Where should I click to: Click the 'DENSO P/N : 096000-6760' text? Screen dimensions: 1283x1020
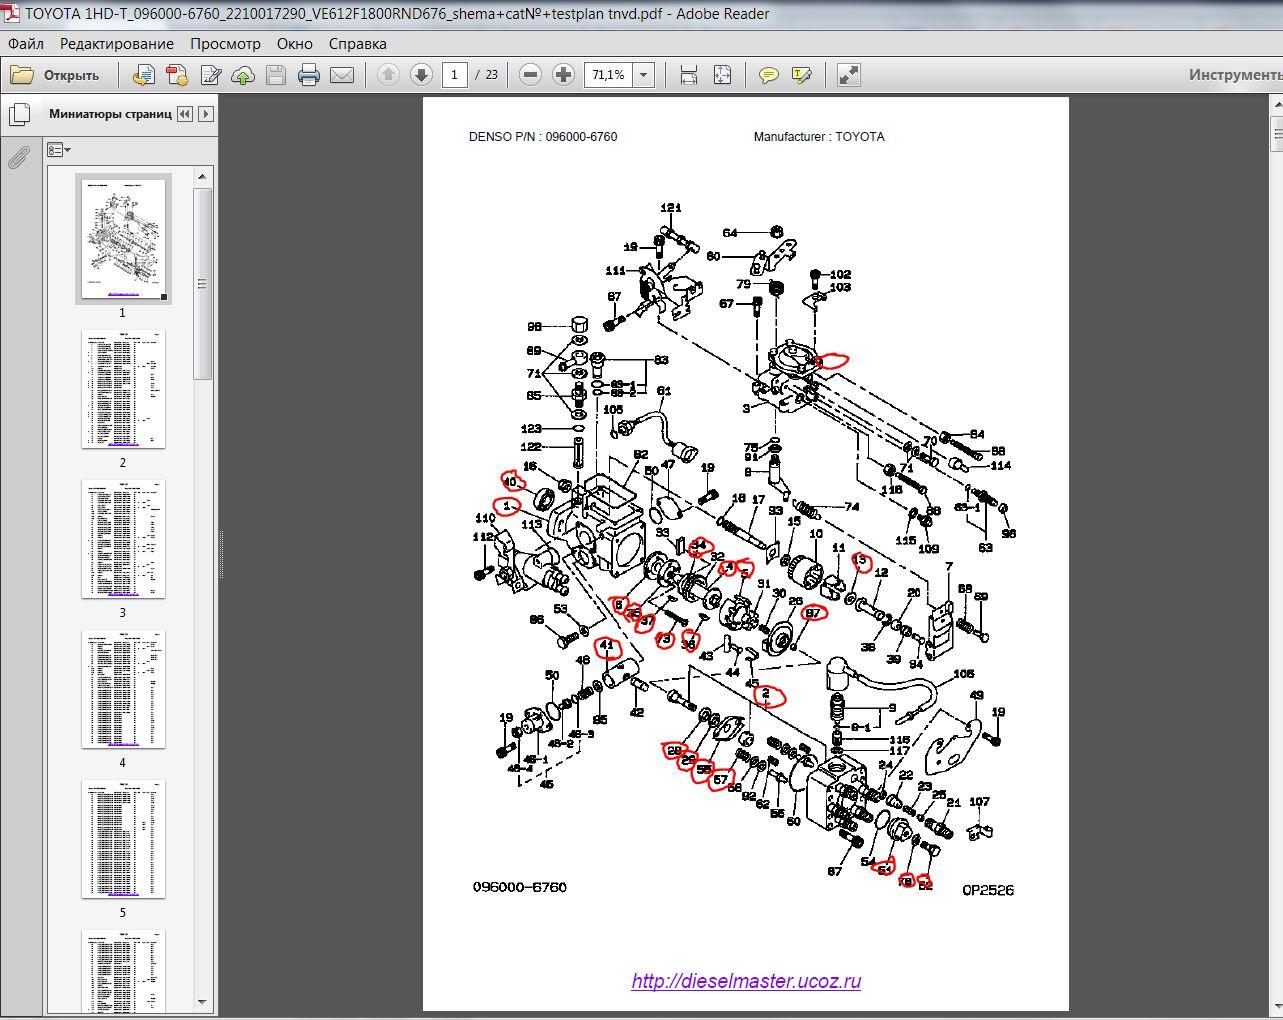pyautogui.click(x=543, y=137)
